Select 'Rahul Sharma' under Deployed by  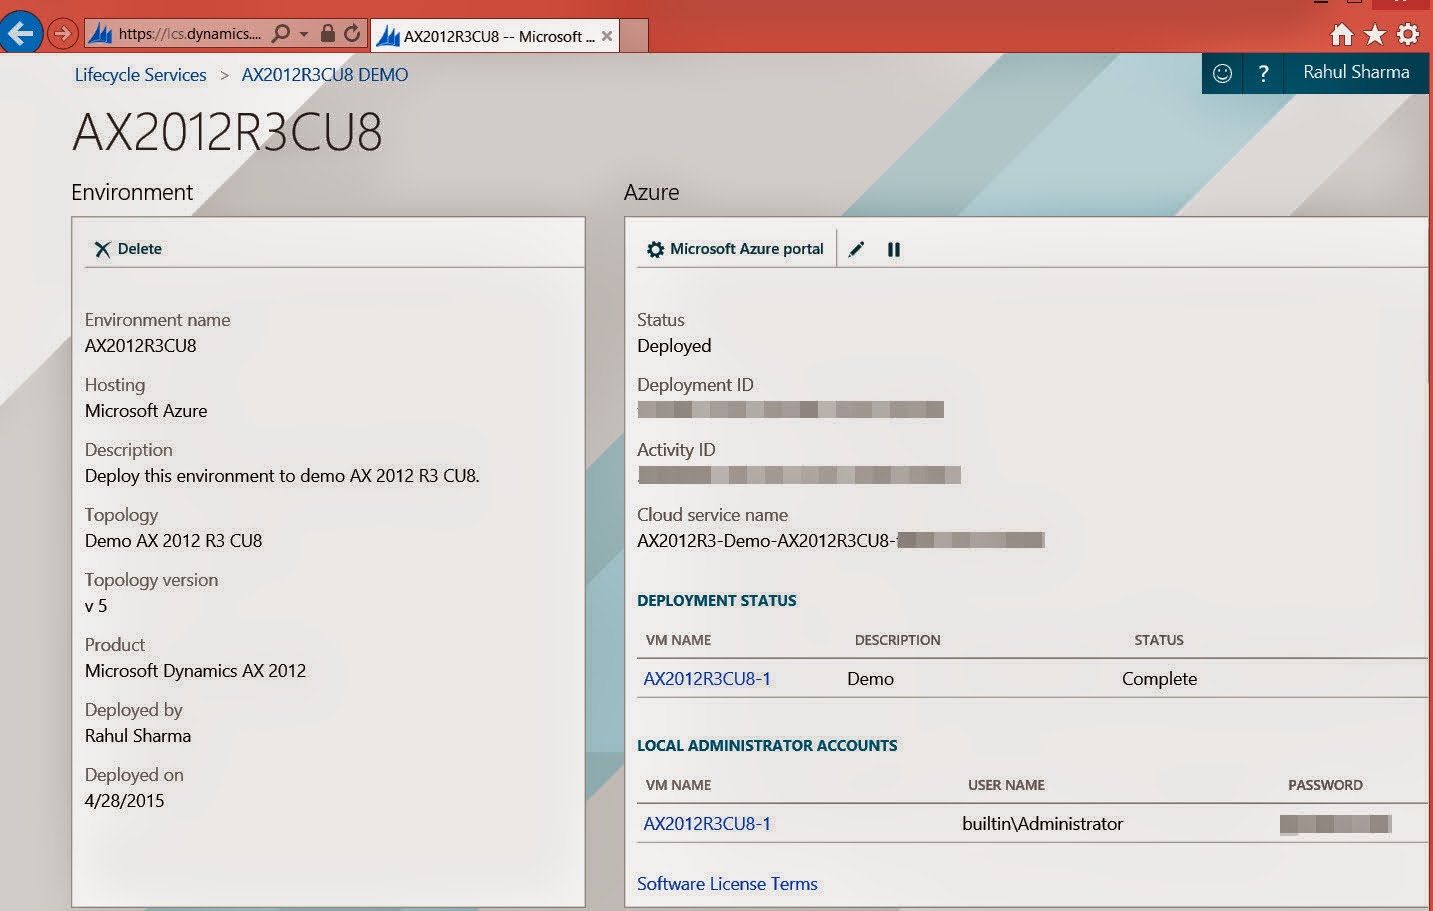click(x=138, y=736)
